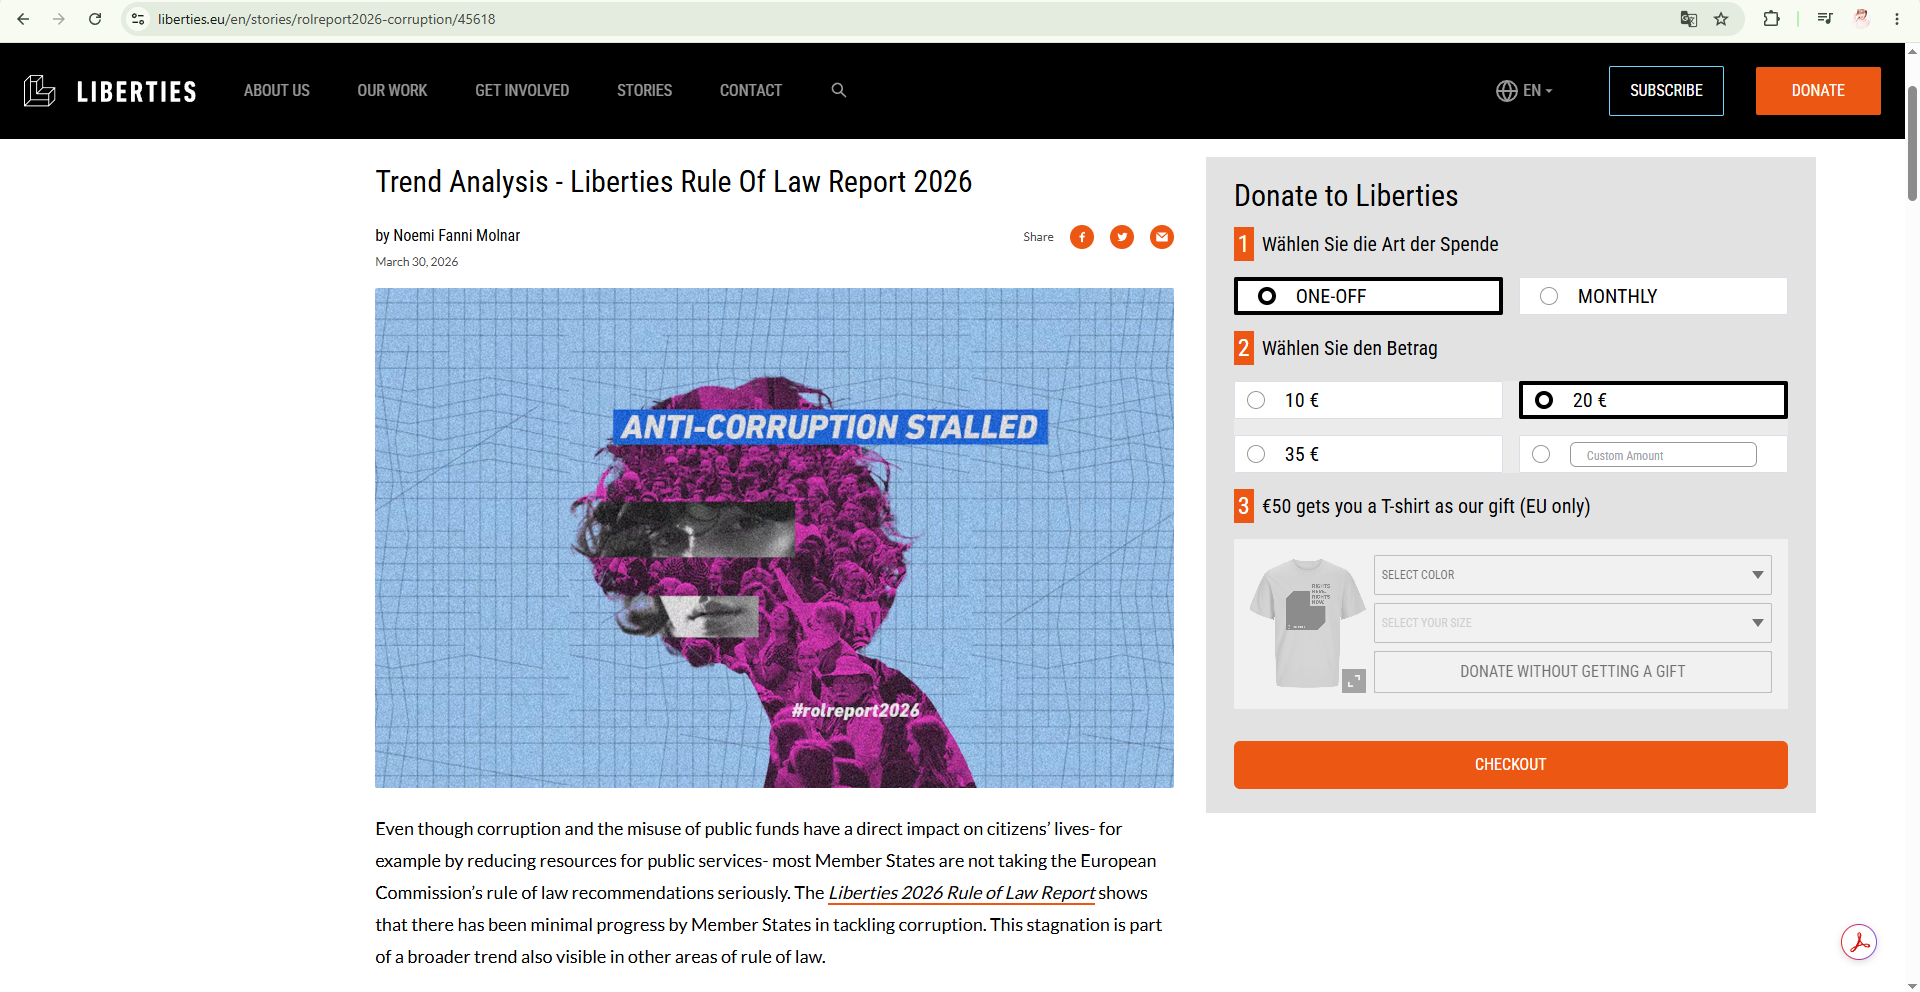Open the Liberties 2026 Rule of Law Report link
The image size is (1920, 992).
tap(962, 893)
